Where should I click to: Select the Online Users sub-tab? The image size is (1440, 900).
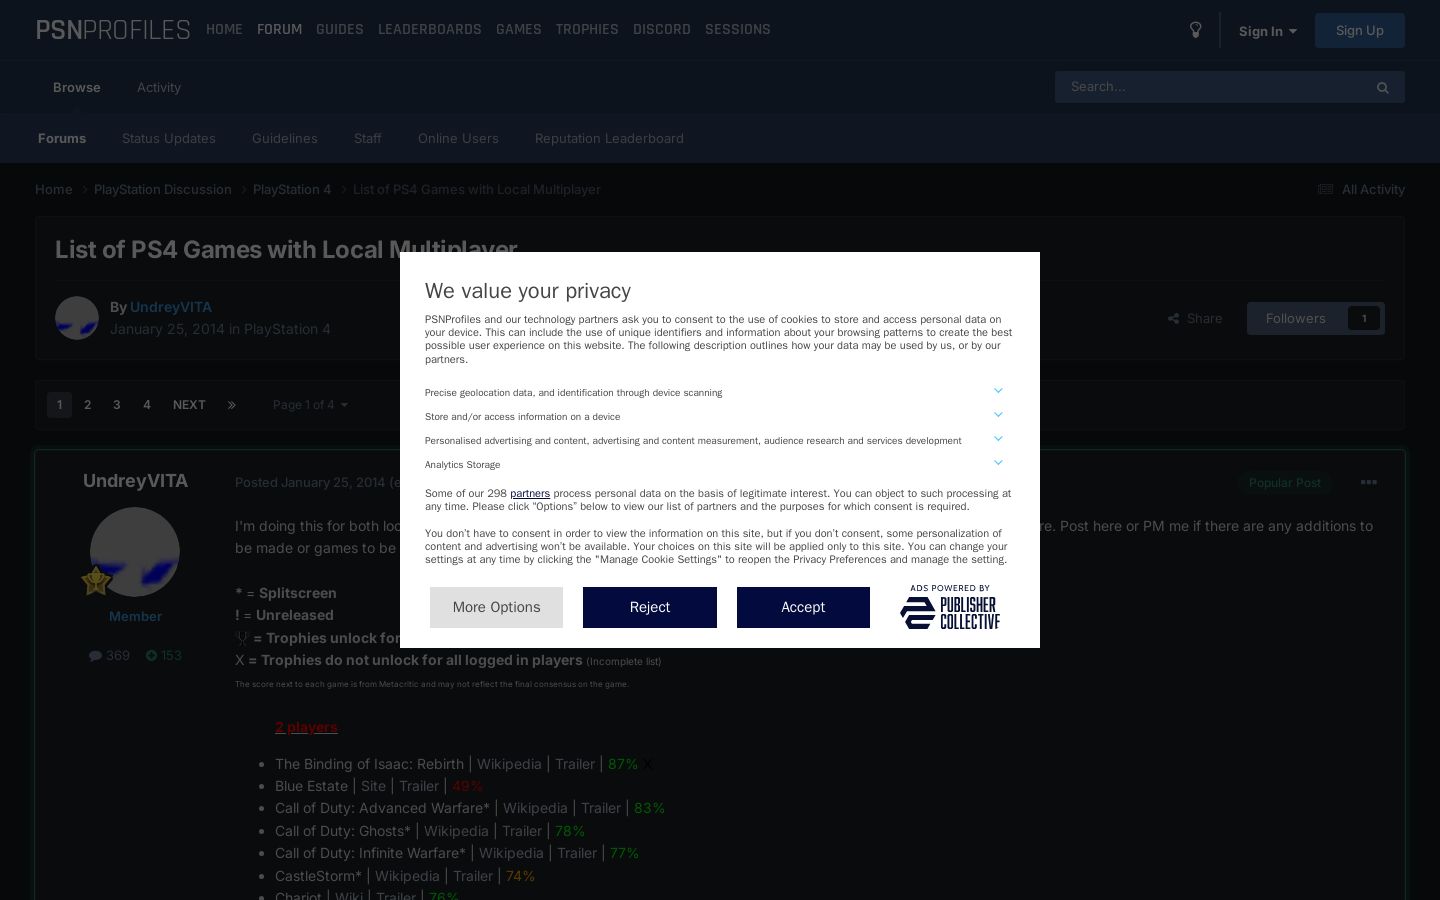point(458,138)
